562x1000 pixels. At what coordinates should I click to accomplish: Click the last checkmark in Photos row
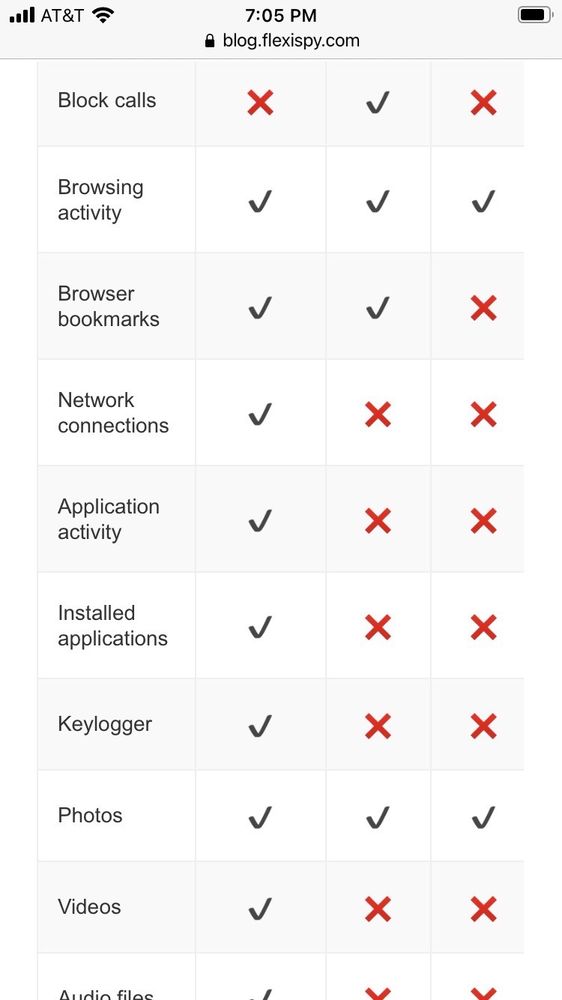point(484,817)
